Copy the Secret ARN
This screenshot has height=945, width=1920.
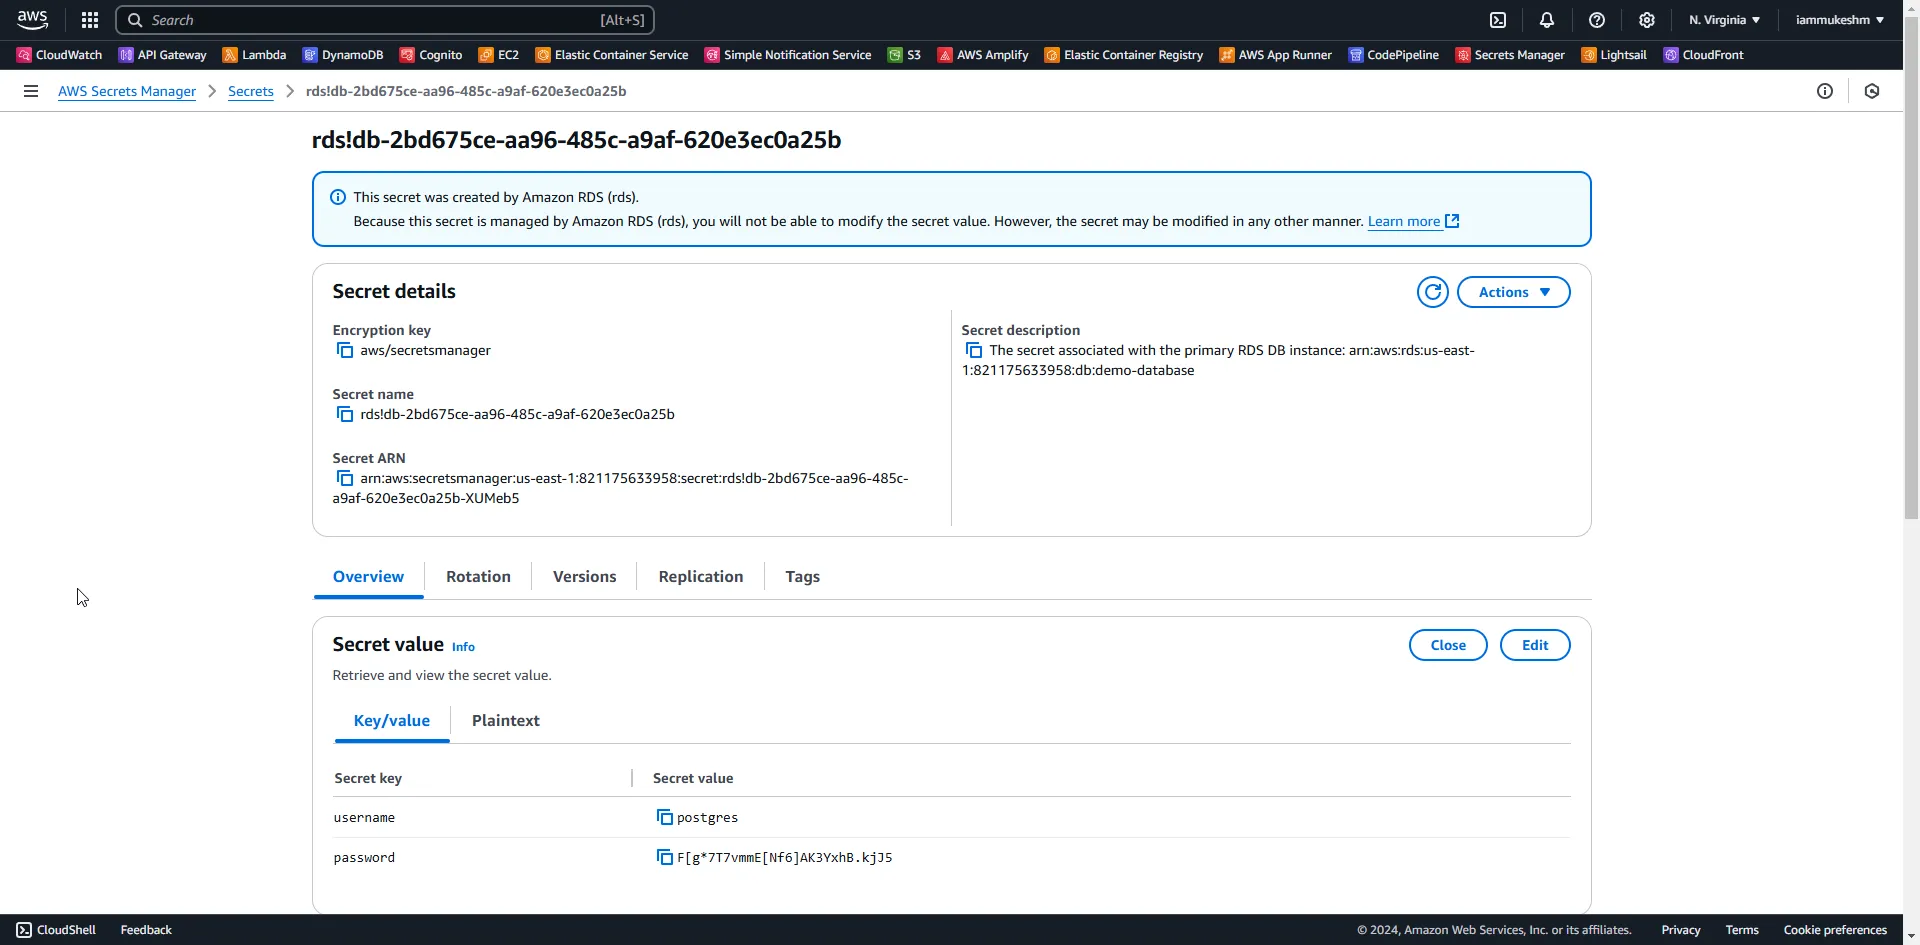(345, 478)
